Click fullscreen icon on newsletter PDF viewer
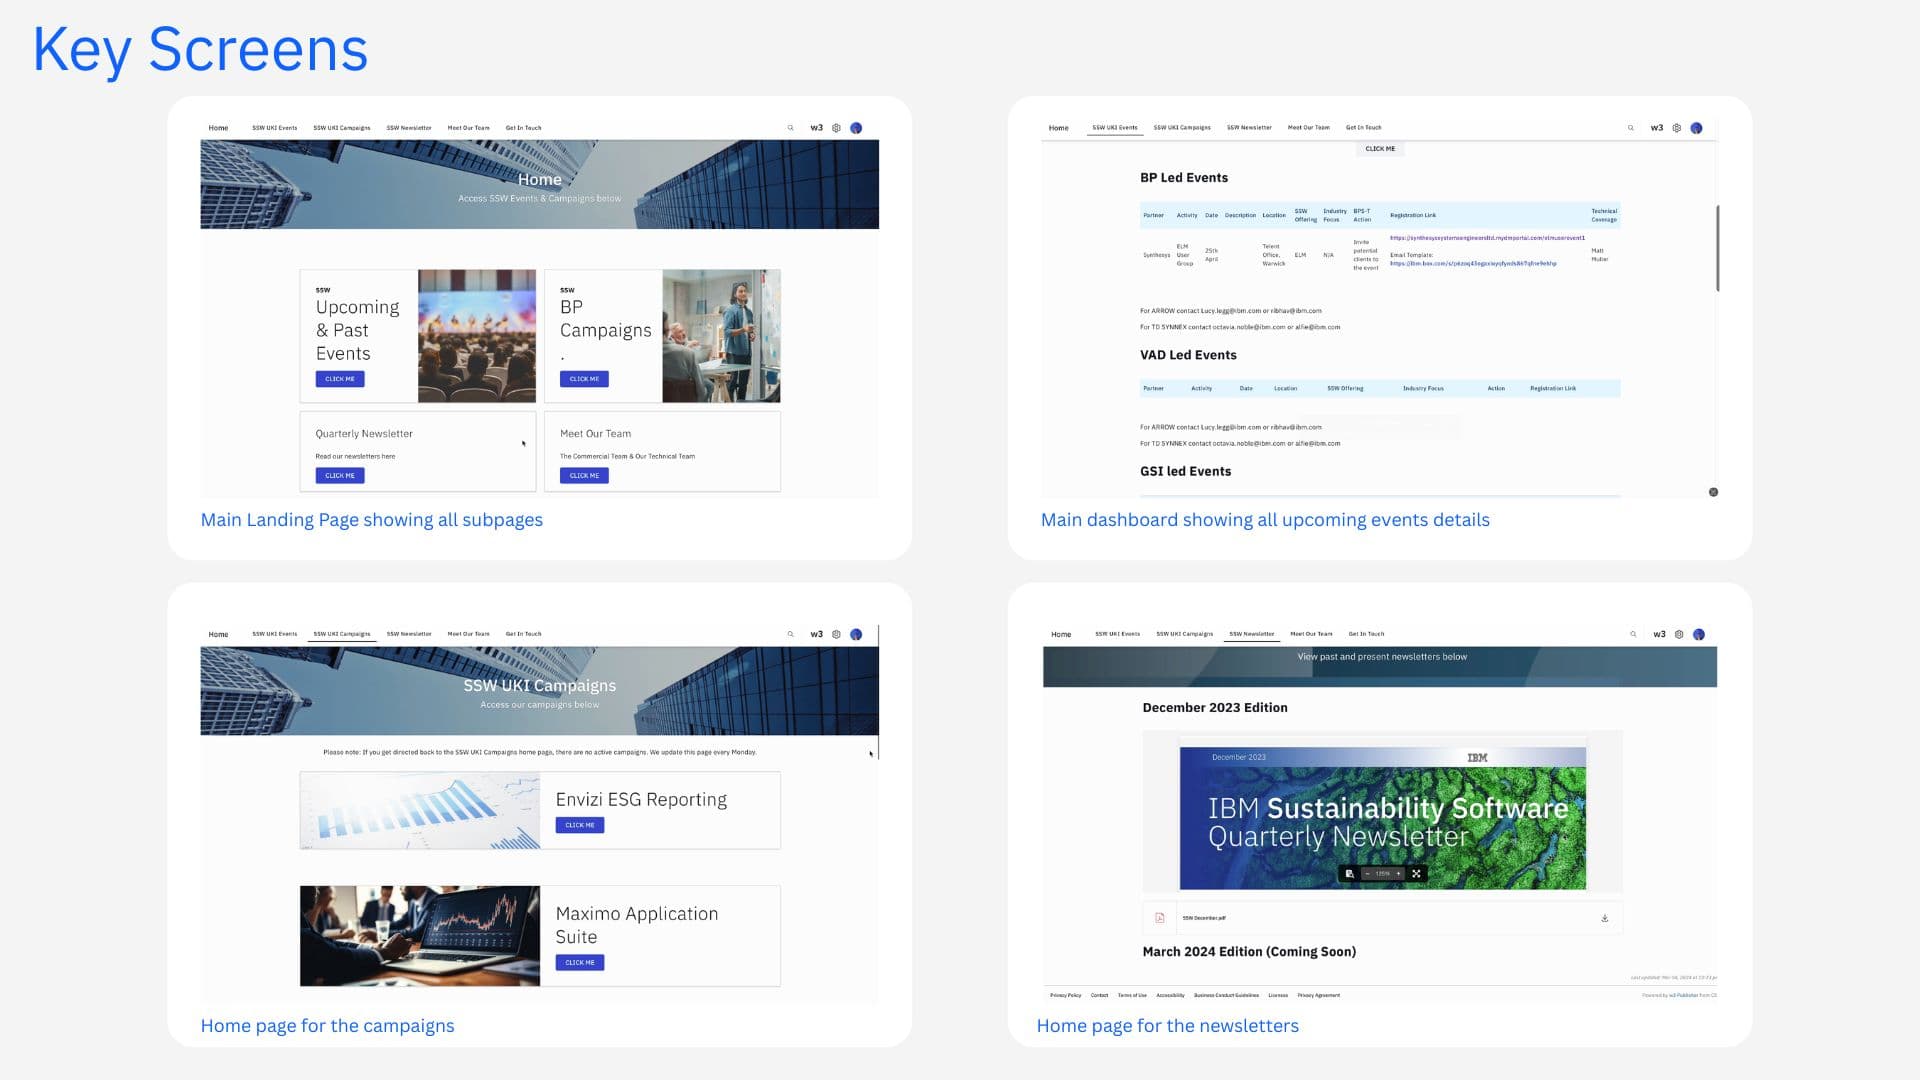 pos(1416,874)
